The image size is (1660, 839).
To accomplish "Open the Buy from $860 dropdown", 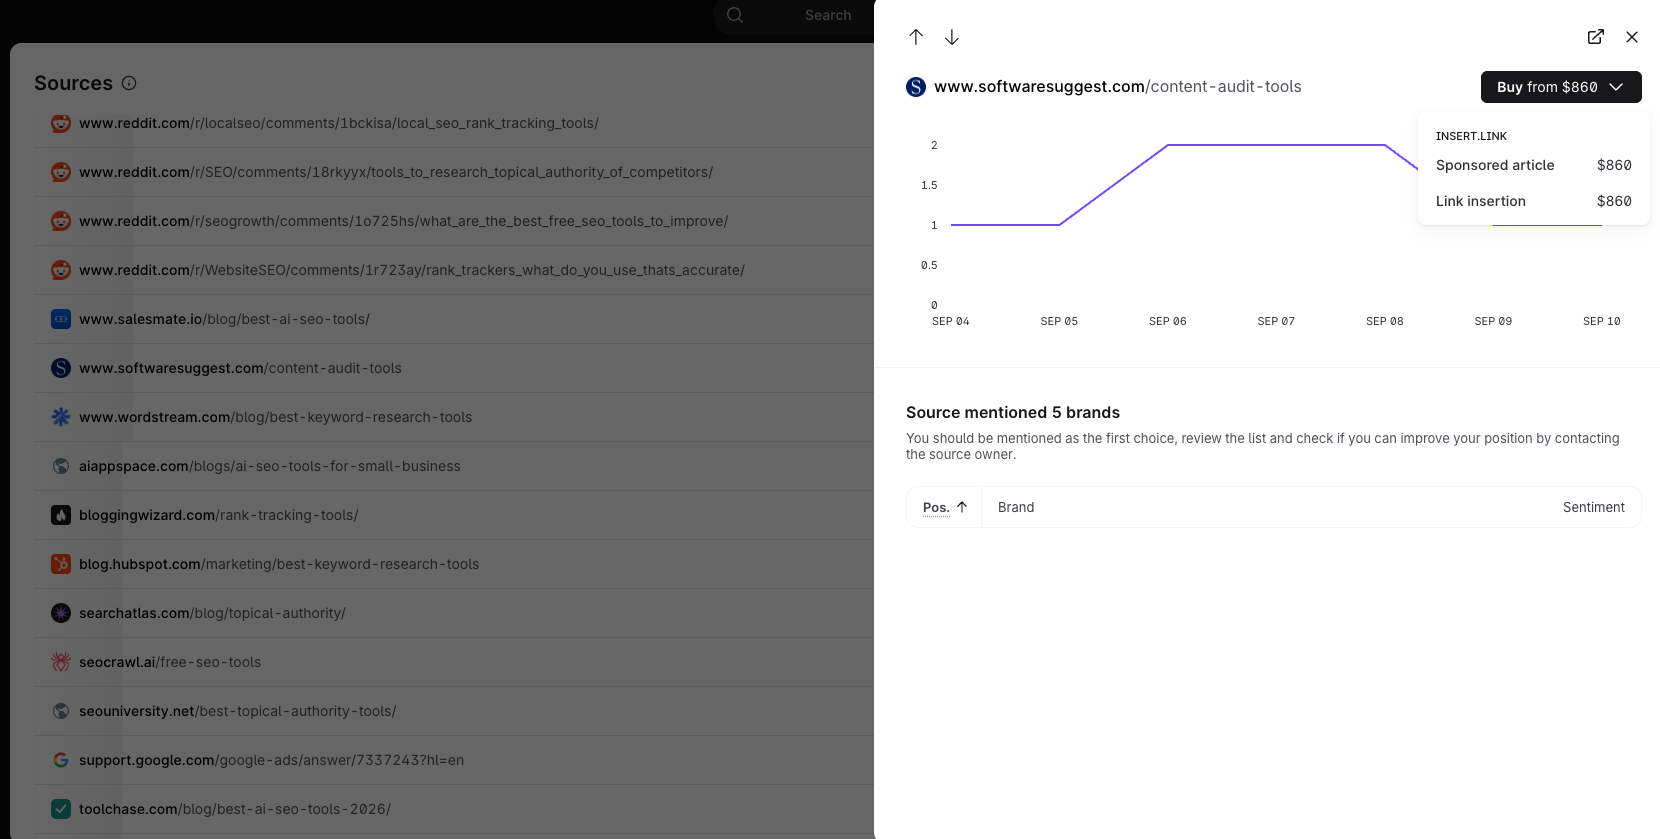I will click(1561, 87).
